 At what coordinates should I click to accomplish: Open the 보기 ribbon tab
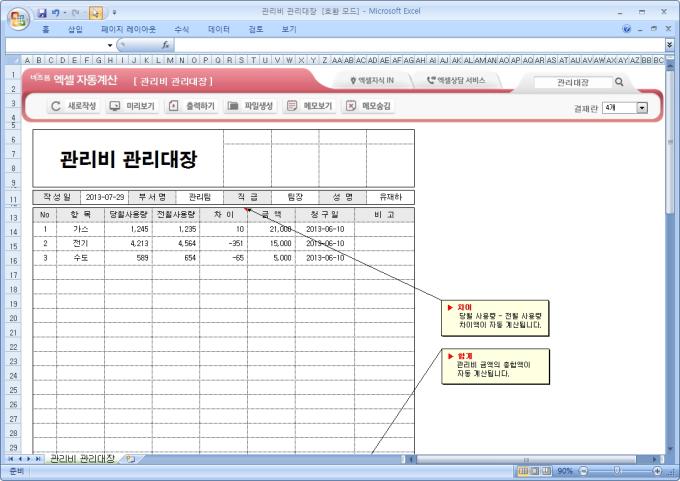[289, 29]
